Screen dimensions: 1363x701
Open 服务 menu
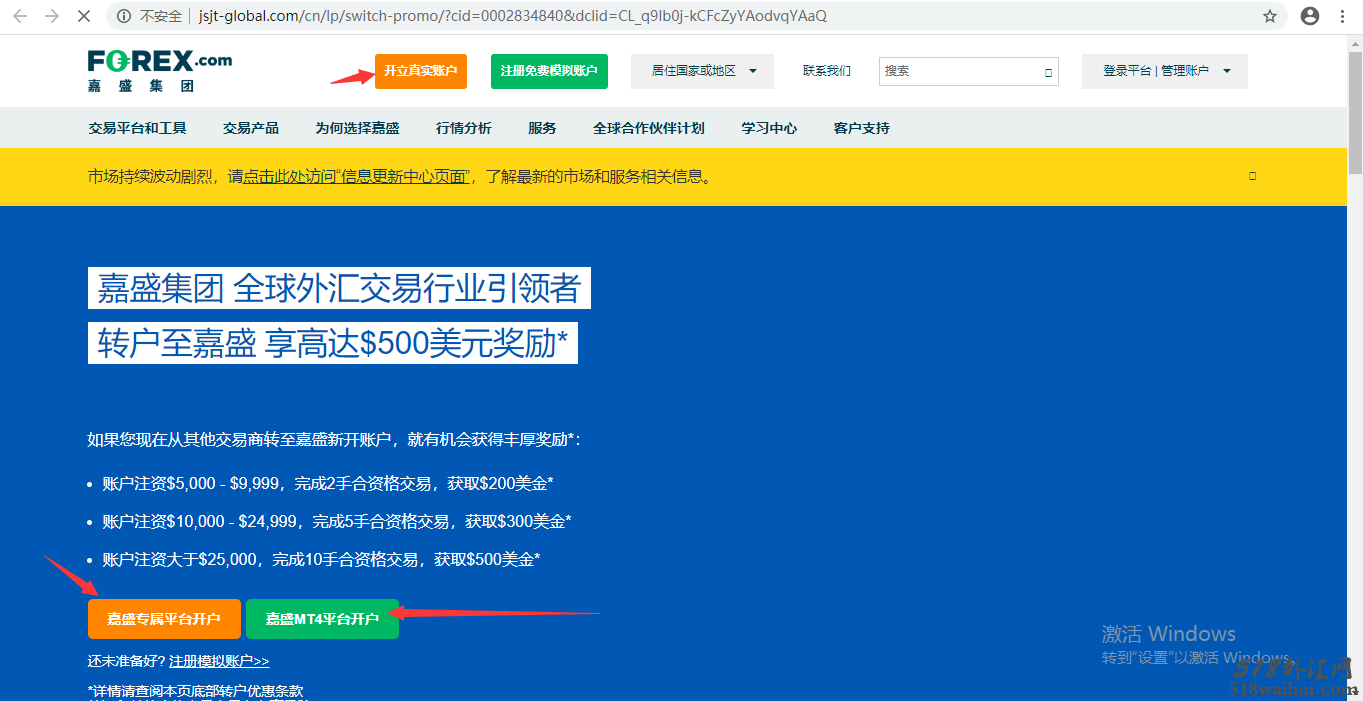point(542,128)
